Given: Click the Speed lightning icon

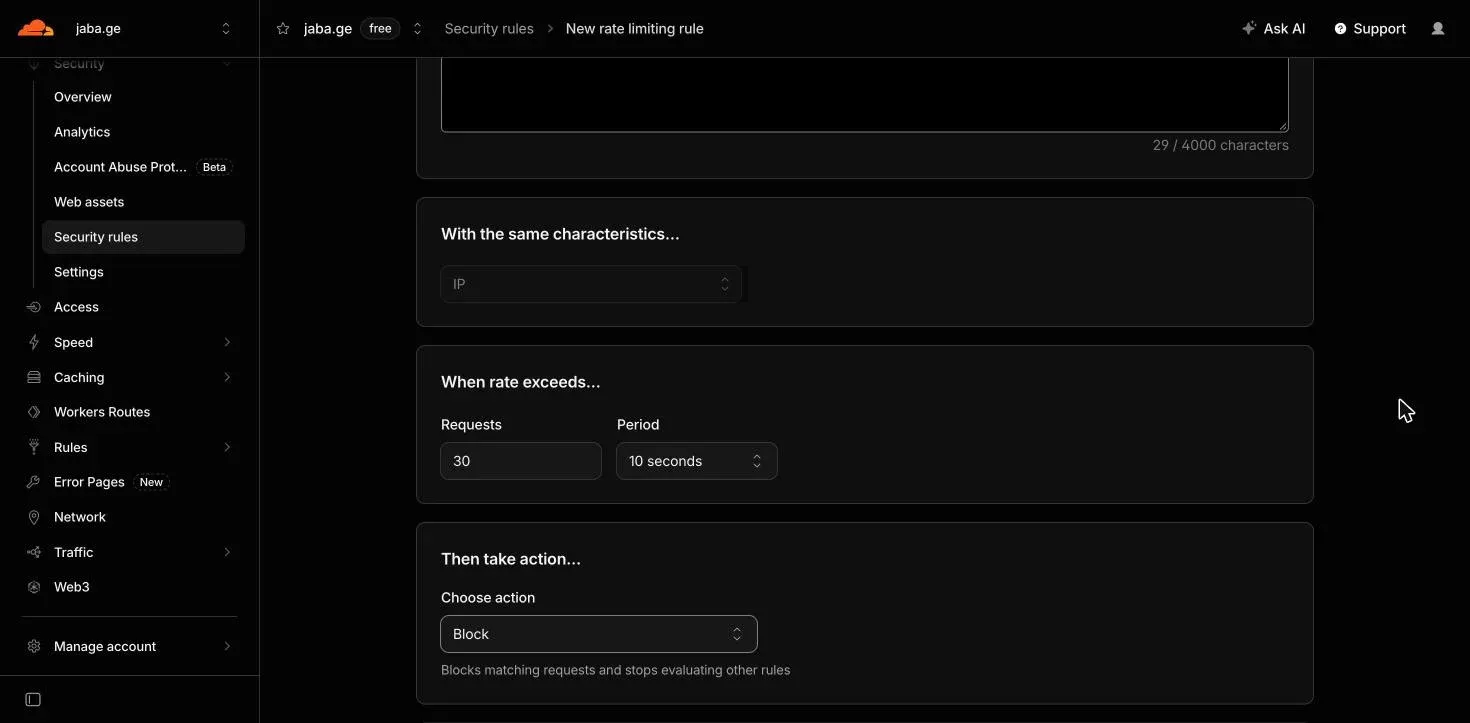Looking at the screenshot, I should point(34,342).
